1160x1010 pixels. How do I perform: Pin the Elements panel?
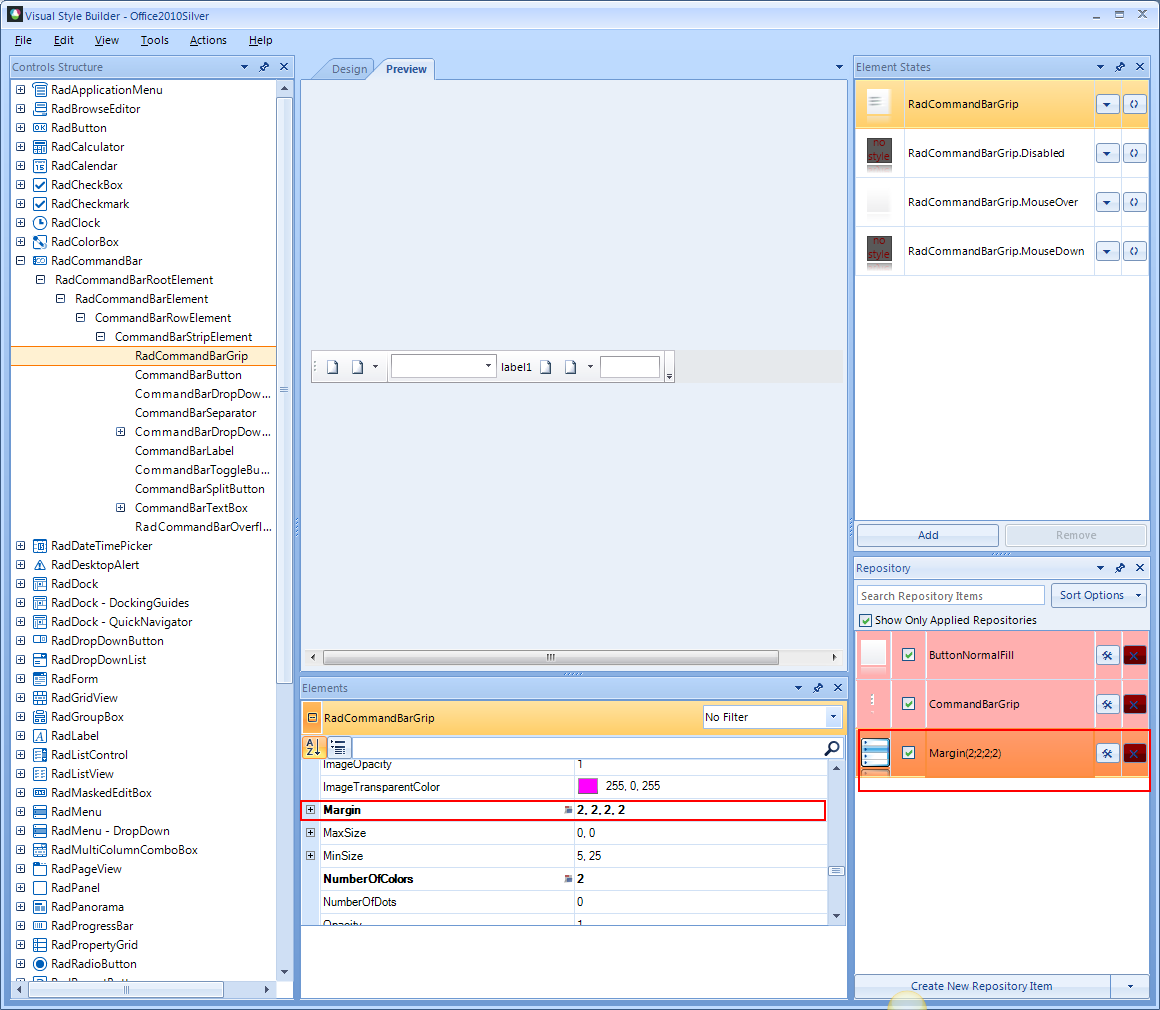[818, 687]
